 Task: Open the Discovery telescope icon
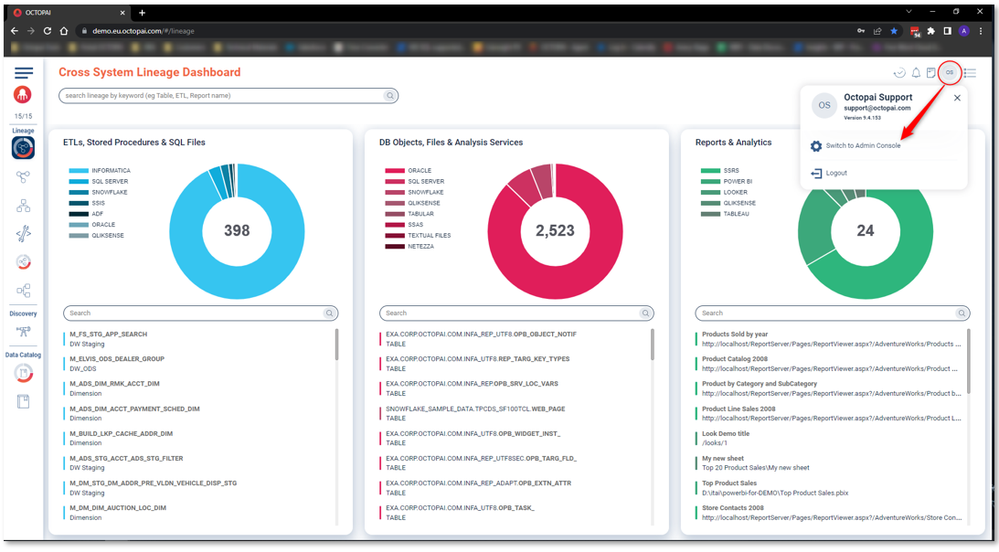coord(24,331)
